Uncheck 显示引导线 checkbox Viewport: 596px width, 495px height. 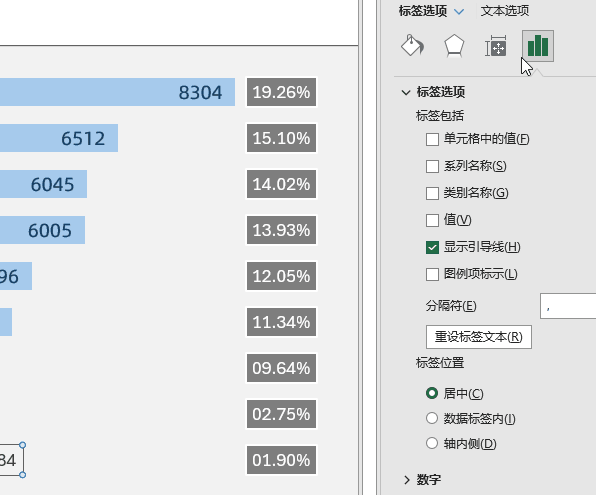pos(432,247)
